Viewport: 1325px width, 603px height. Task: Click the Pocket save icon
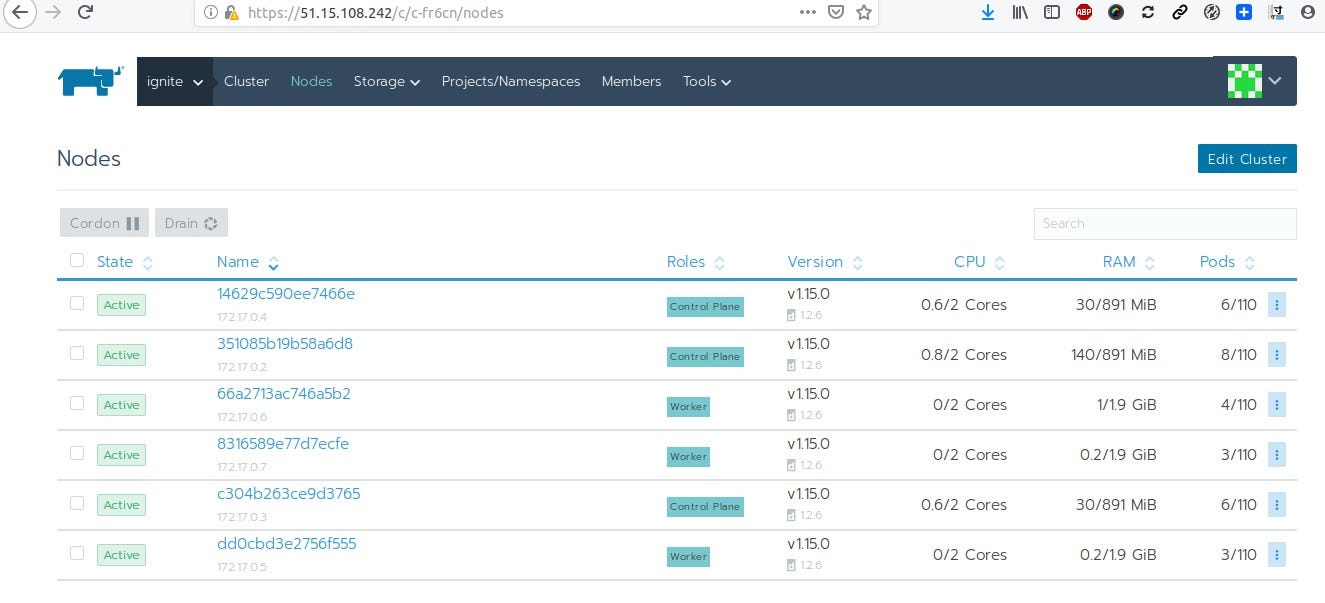pyautogui.click(x=836, y=13)
